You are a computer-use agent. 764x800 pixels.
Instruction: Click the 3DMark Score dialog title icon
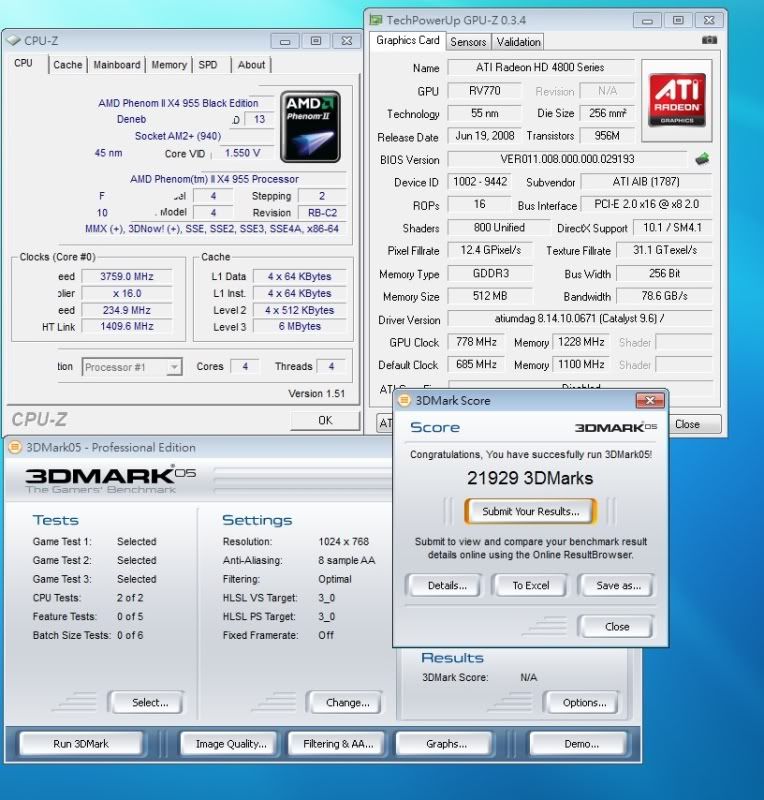click(x=404, y=401)
